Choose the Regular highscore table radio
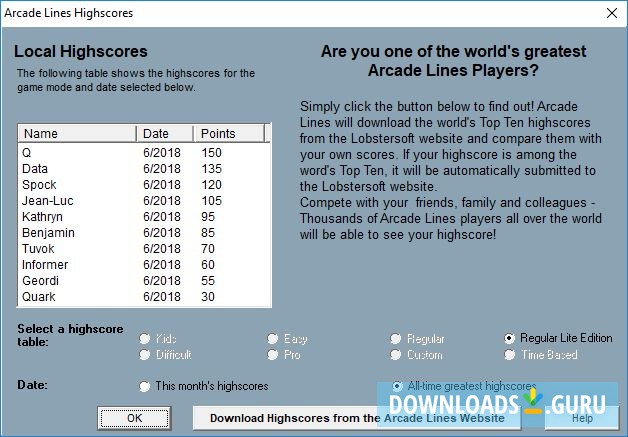The height and width of the screenshot is (437, 628). coord(396,338)
